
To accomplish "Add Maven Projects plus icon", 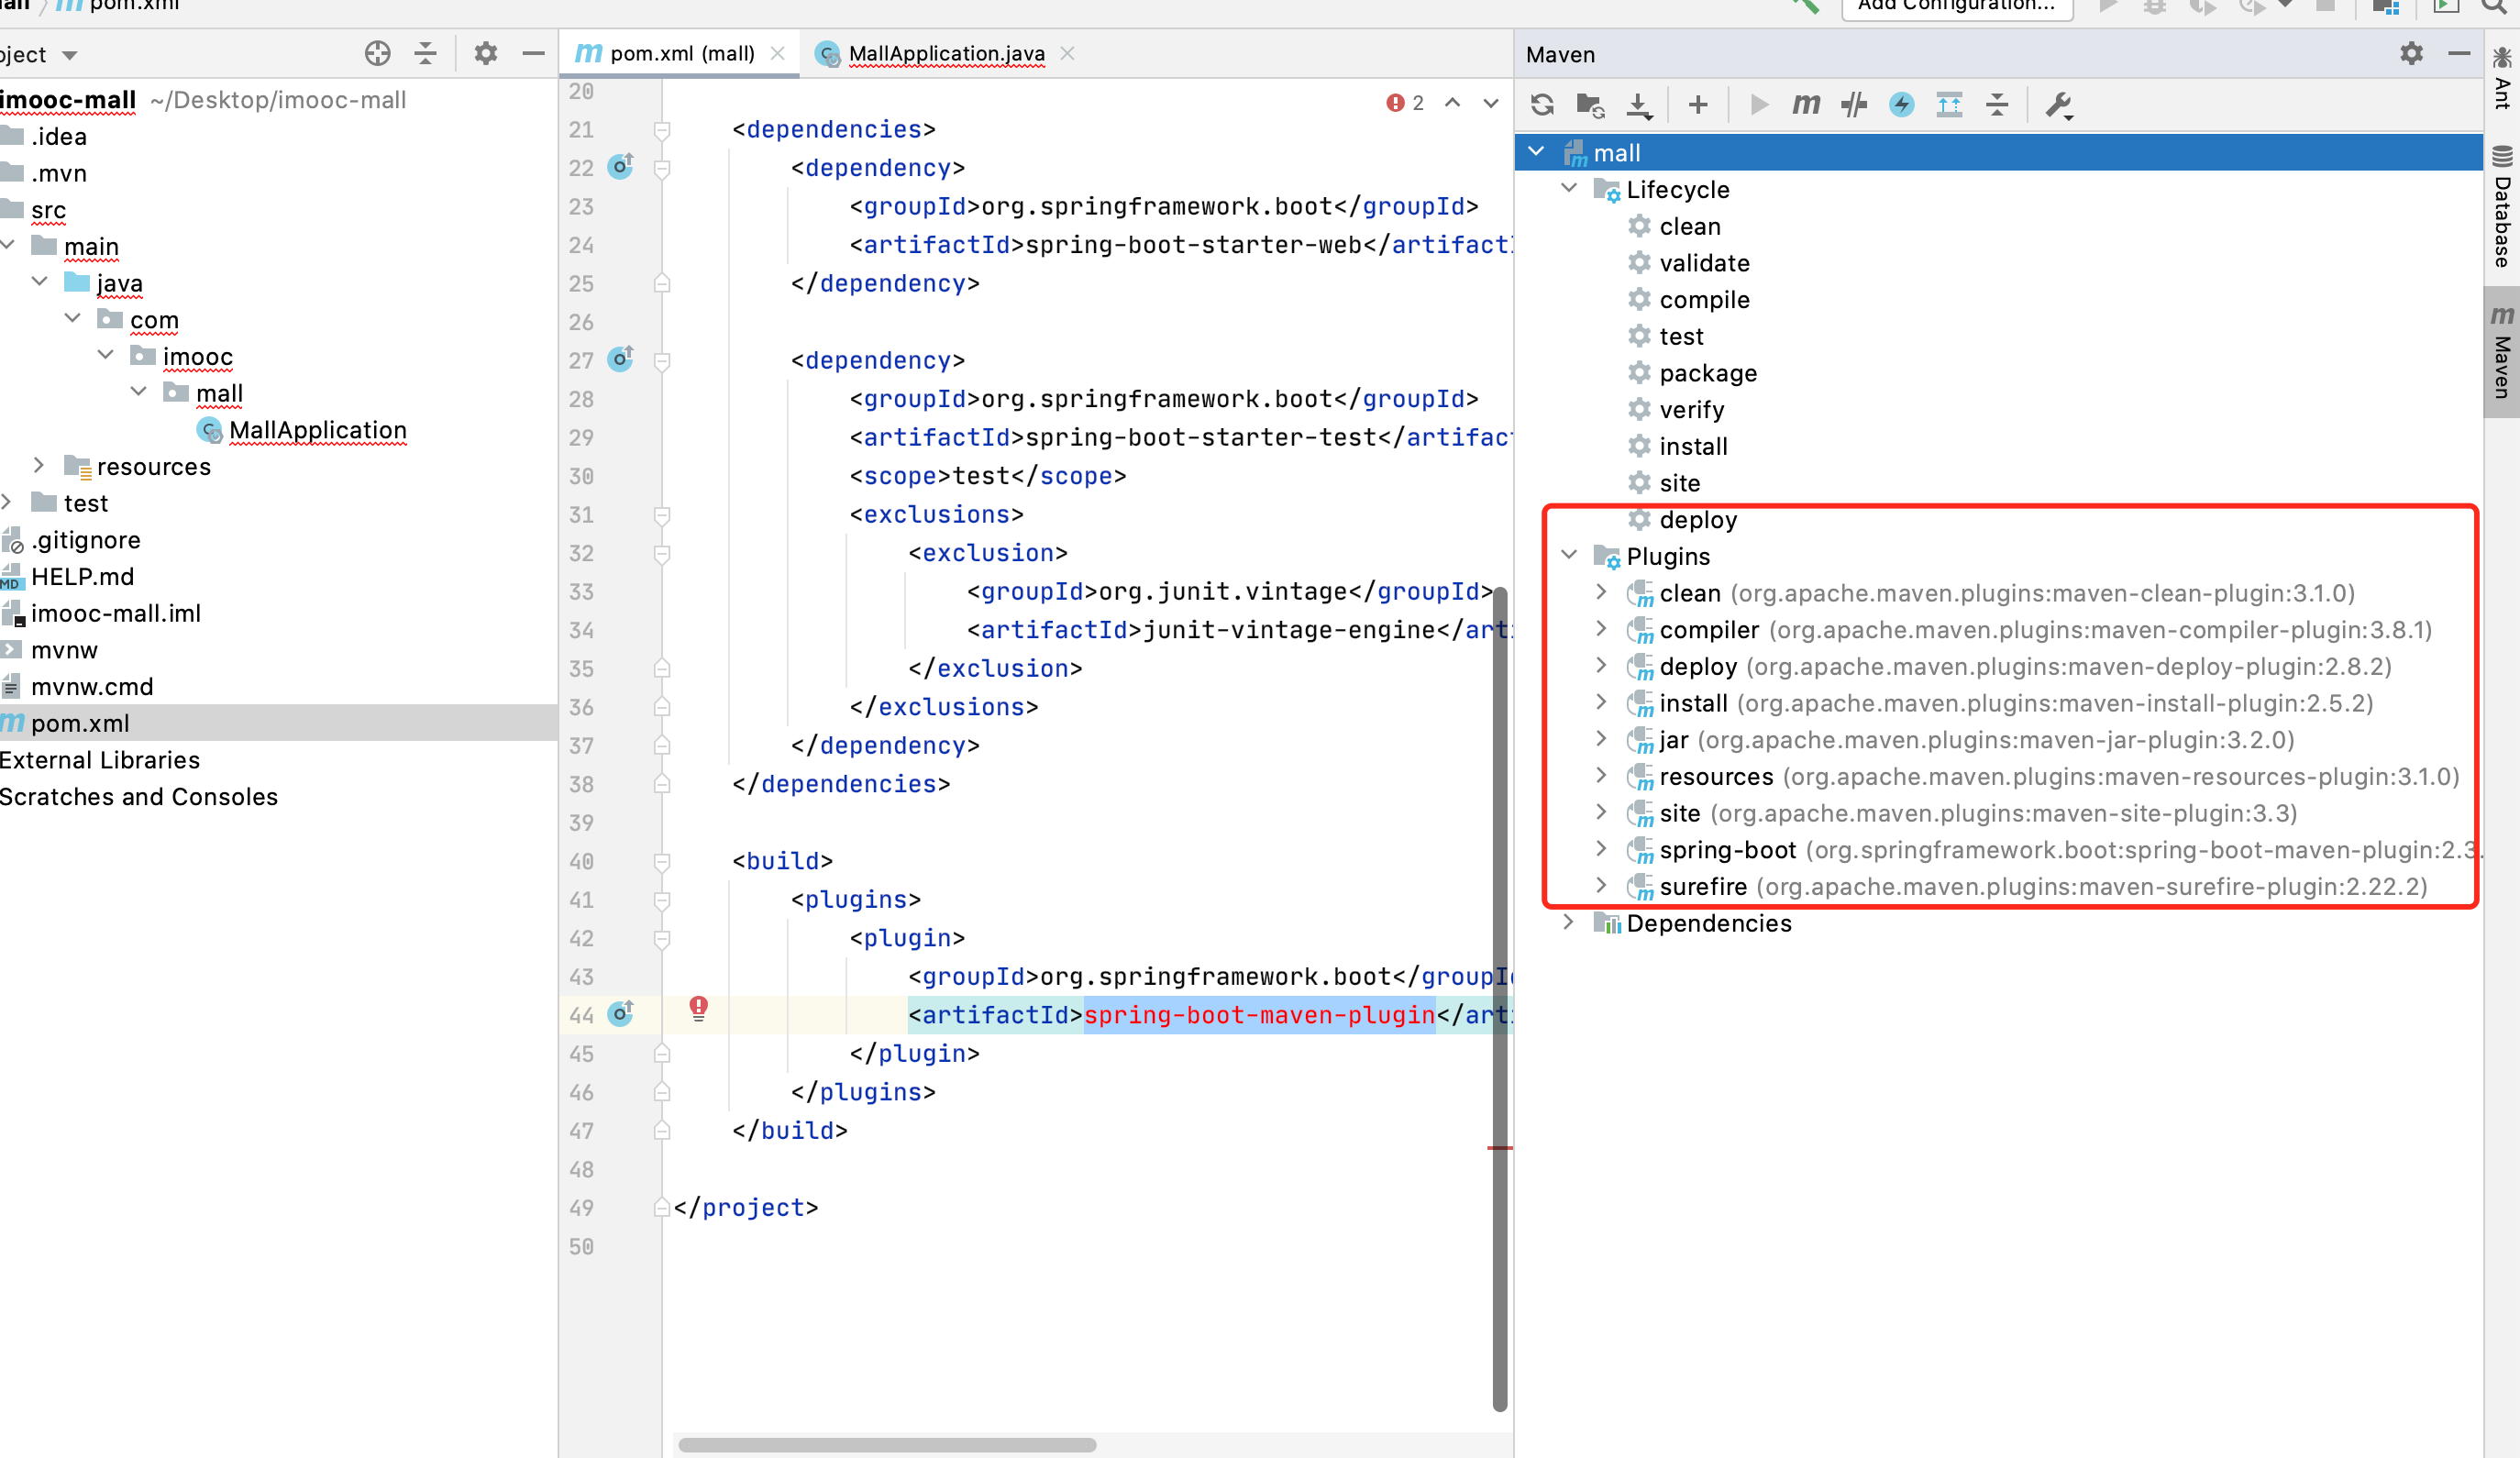I will point(1698,104).
